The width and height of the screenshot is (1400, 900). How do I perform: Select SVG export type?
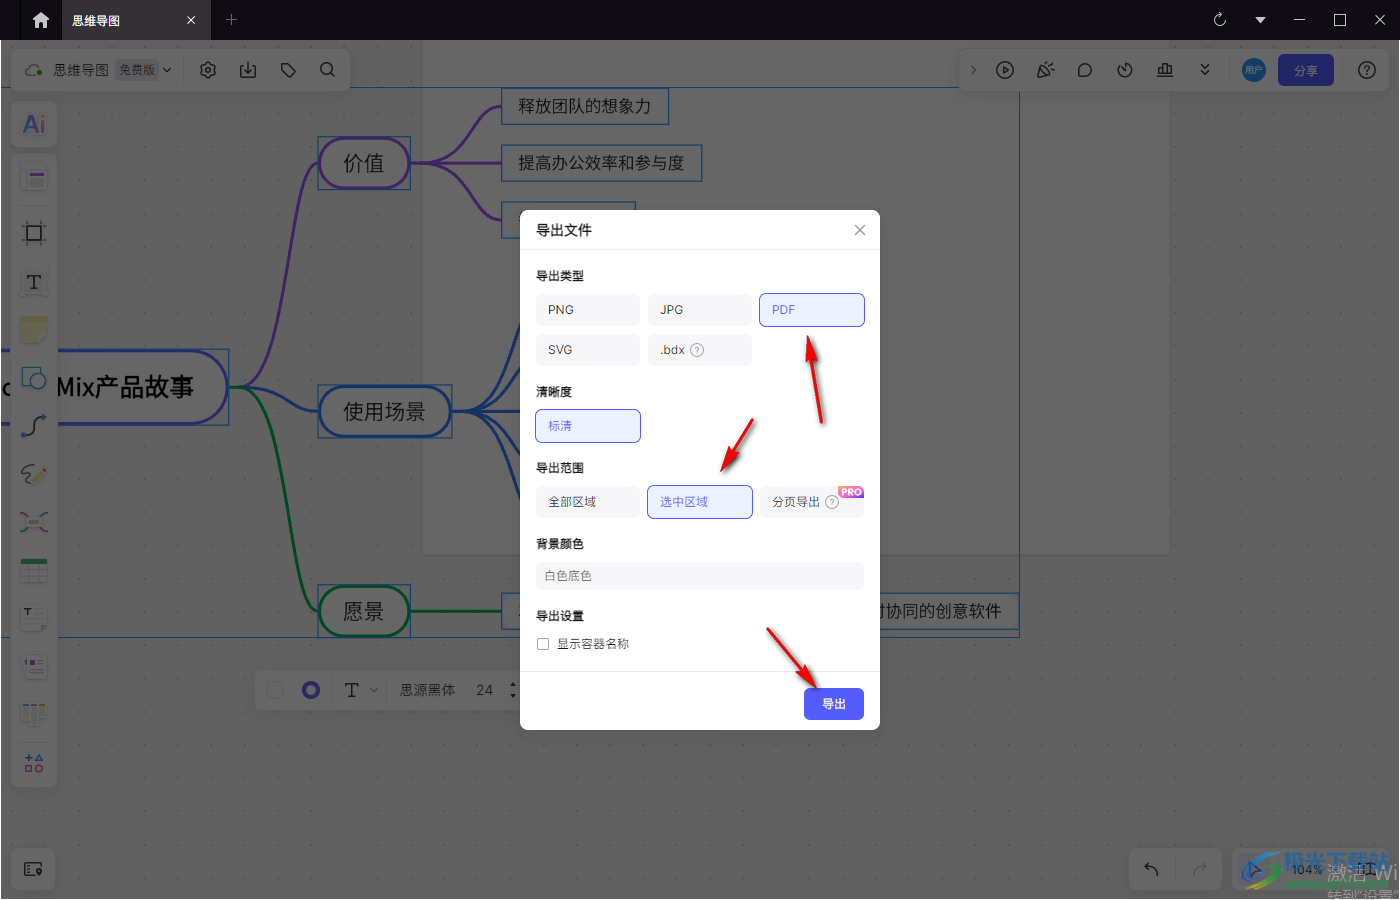588,350
